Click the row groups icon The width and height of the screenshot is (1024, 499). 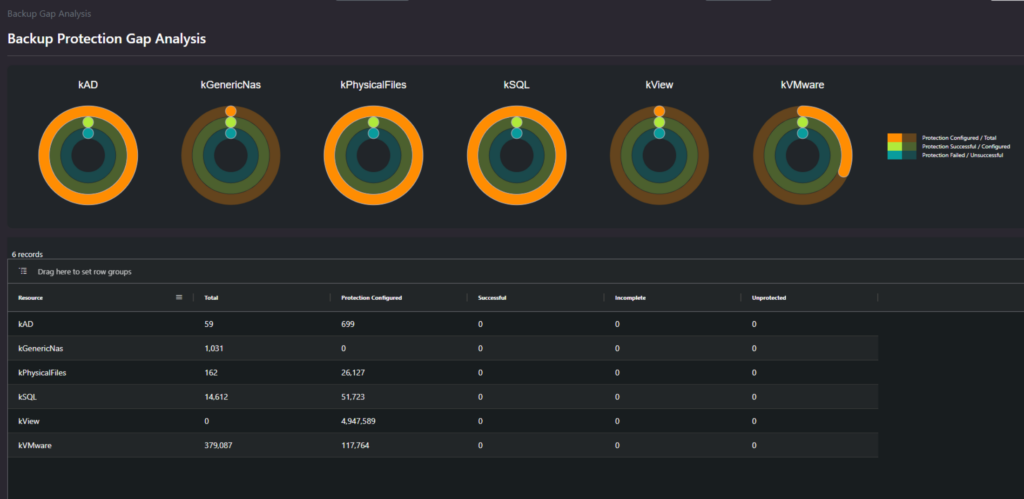click(x=23, y=271)
